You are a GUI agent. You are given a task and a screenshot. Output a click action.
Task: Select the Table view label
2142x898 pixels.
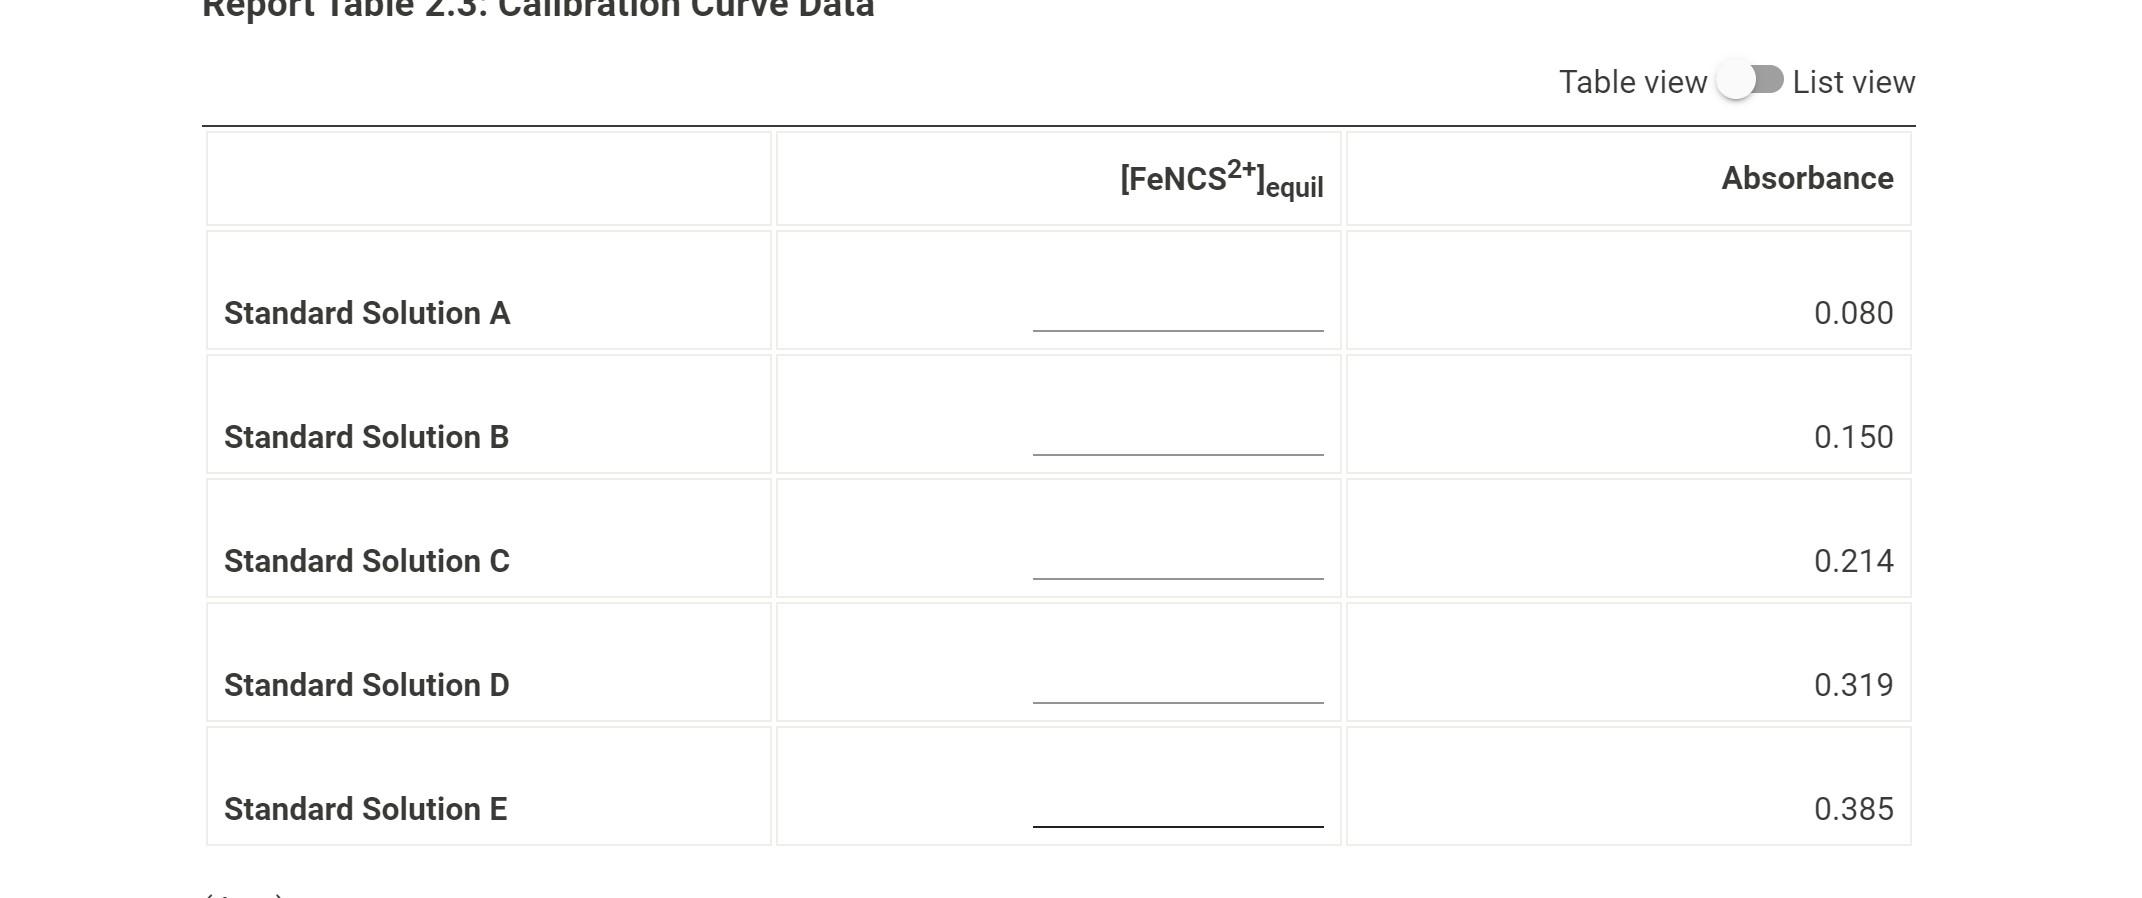(1633, 82)
